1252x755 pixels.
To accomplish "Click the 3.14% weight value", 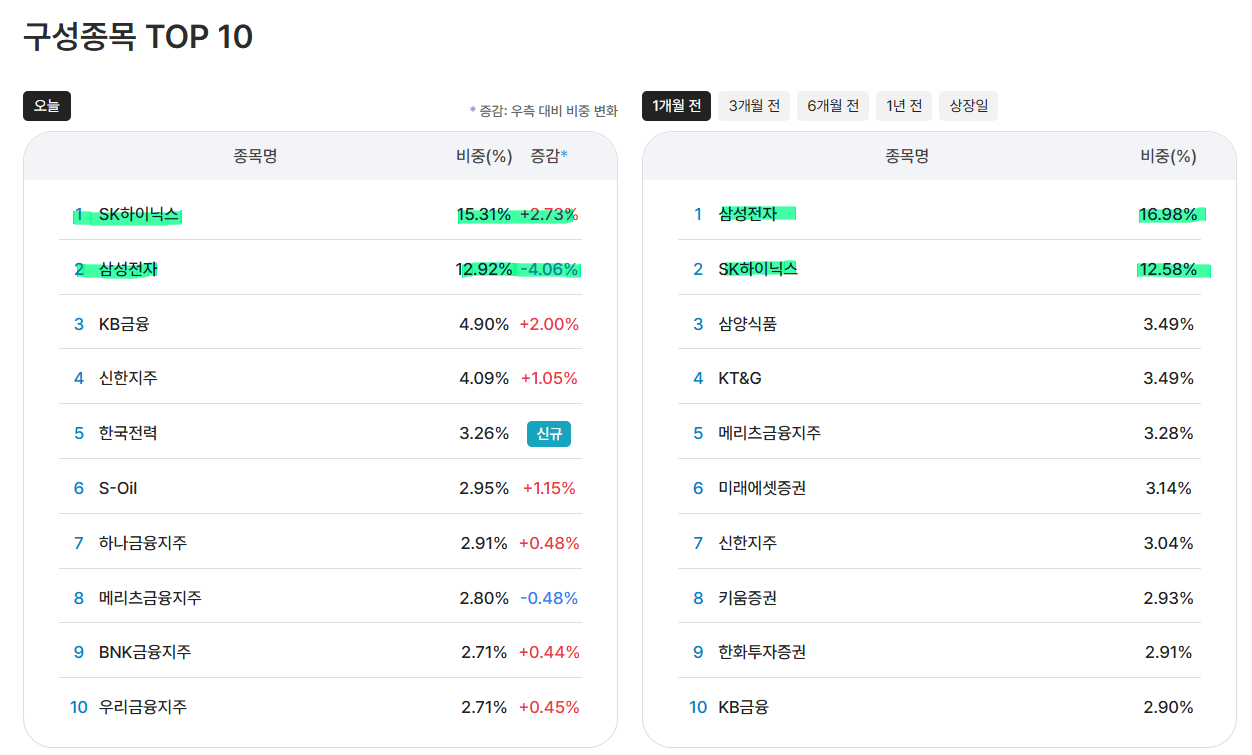I will point(1169,489).
